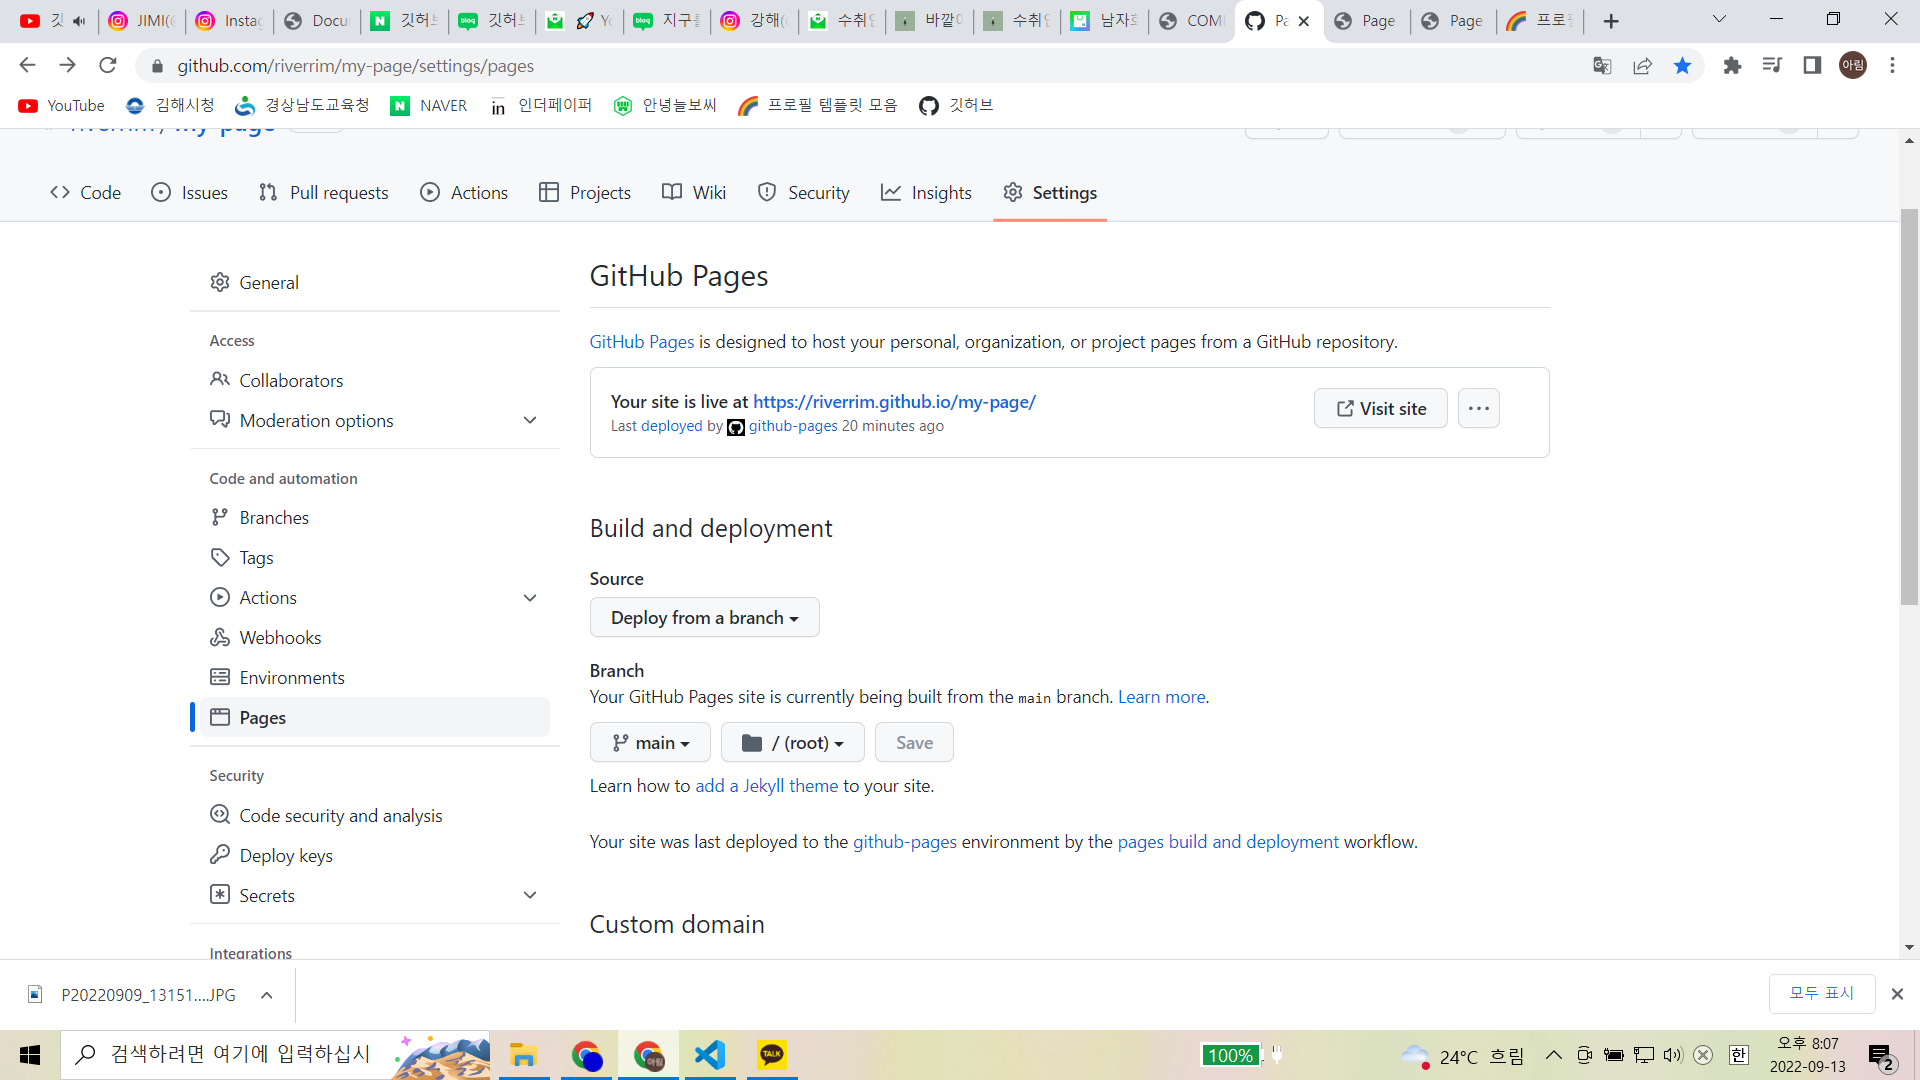The image size is (1920, 1080).
Task: Close the downloads bar
Action: pyautogui.click(x=1897, y=993)
